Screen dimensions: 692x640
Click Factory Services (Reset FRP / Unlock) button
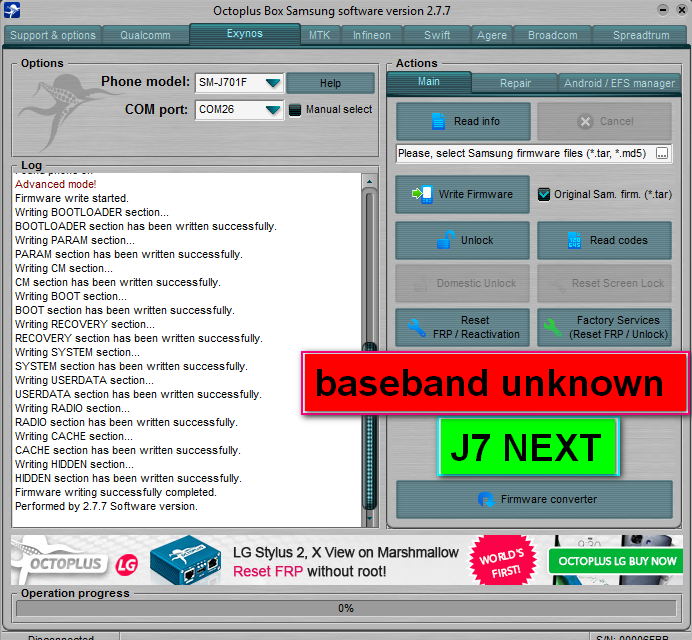(x=604, y=327)
